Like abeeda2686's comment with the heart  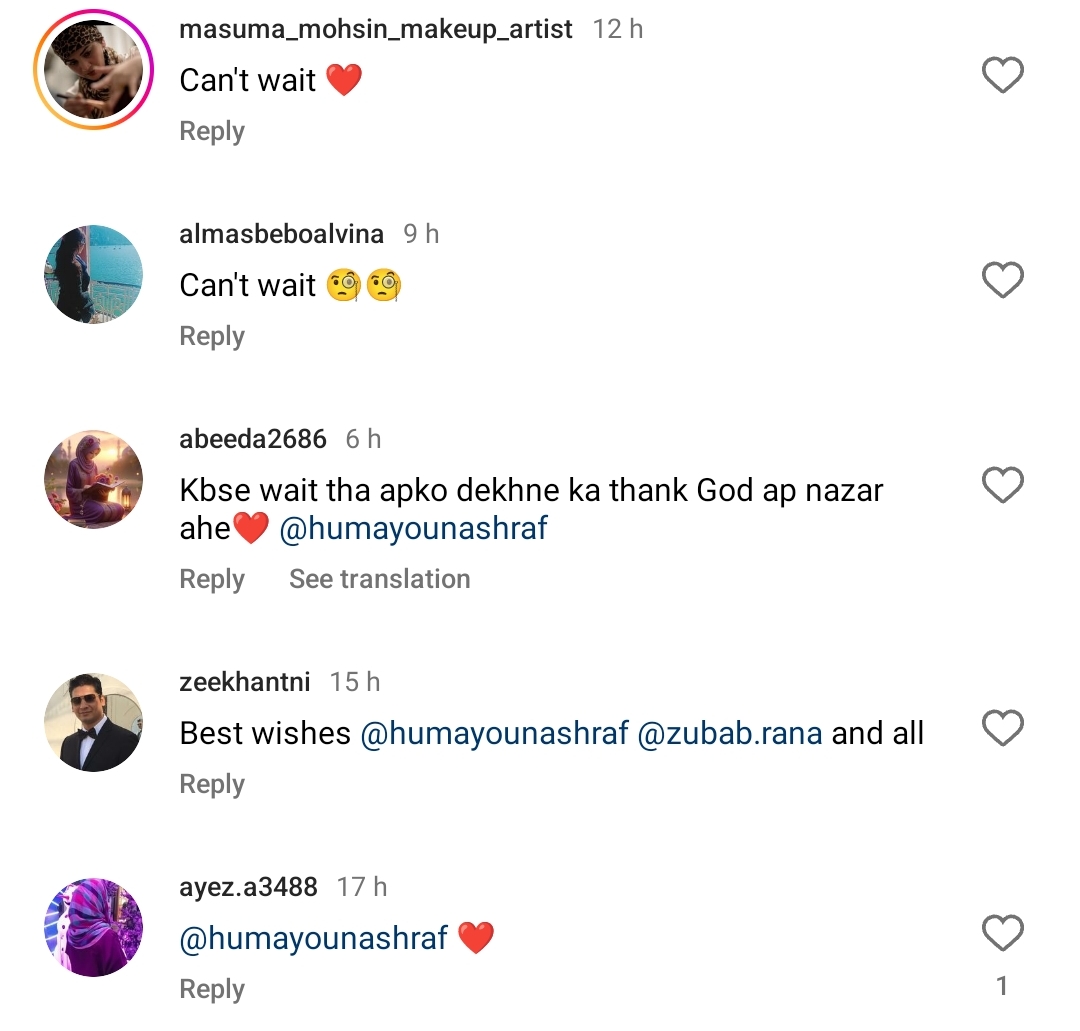coord(1002,486)
